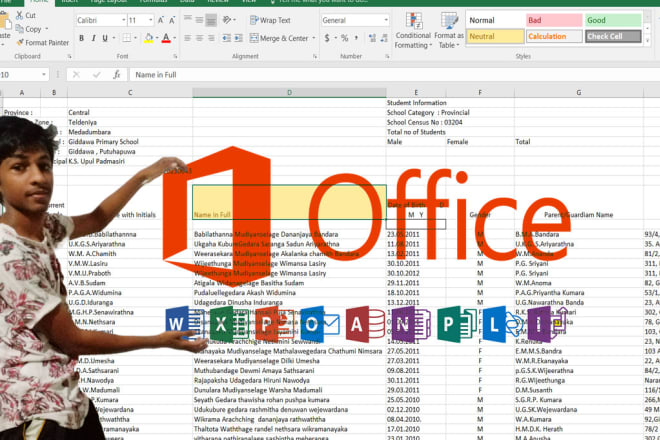
Task: Apply Neutral cell style
Action: (x=495, y=36)
